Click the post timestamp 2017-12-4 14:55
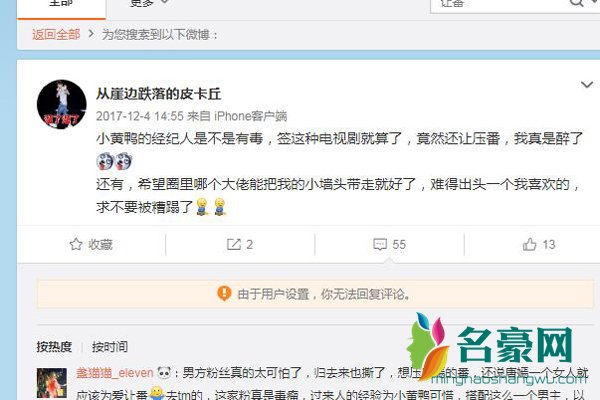Image resolution: width=600 pixels, height=400 pixels. (140, 116)
